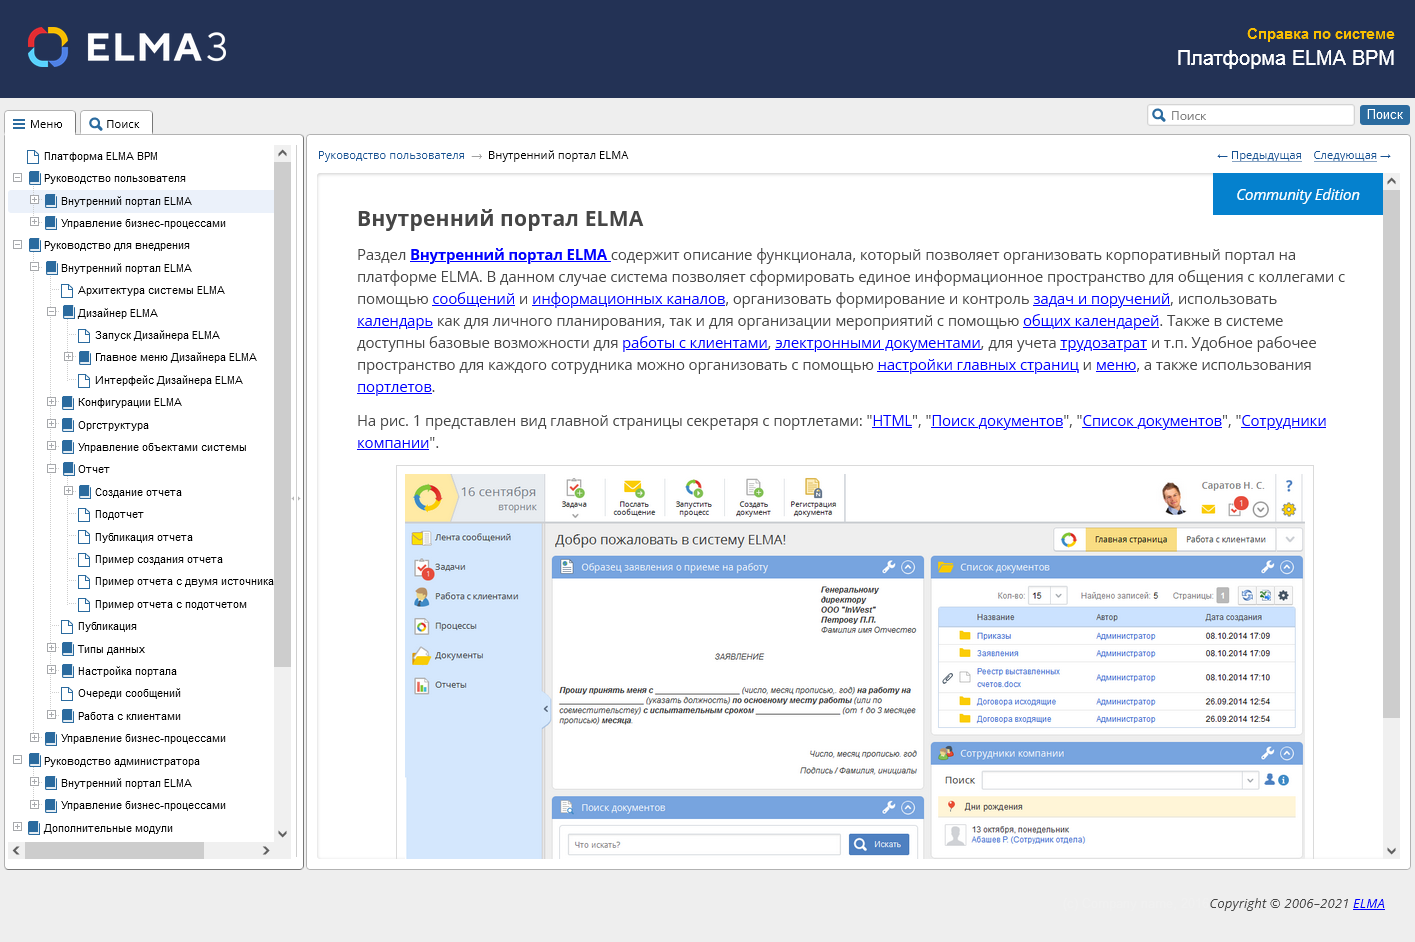Open the Поиск документов link

[997, 421]
